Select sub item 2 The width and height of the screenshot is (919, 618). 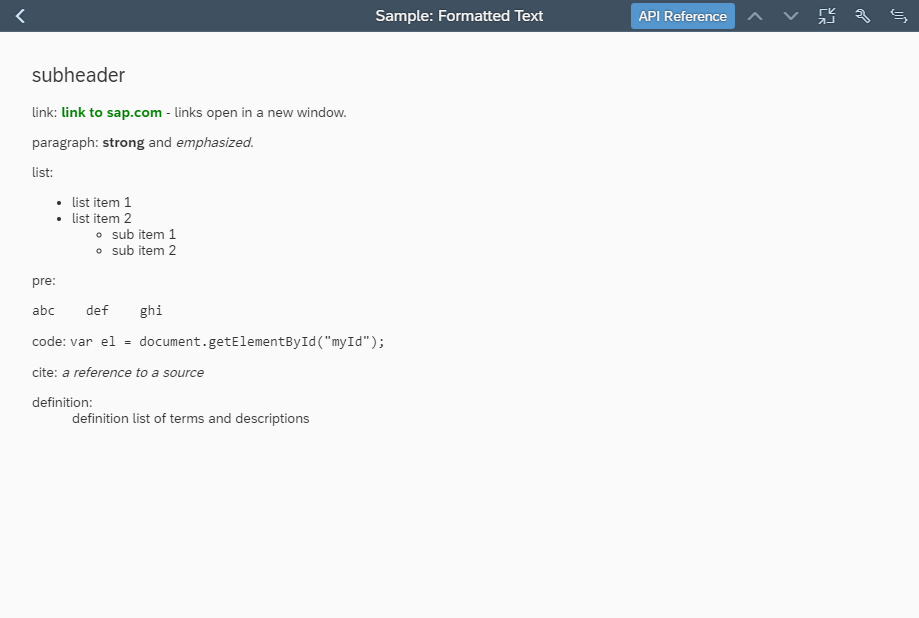tap(144, 250)
